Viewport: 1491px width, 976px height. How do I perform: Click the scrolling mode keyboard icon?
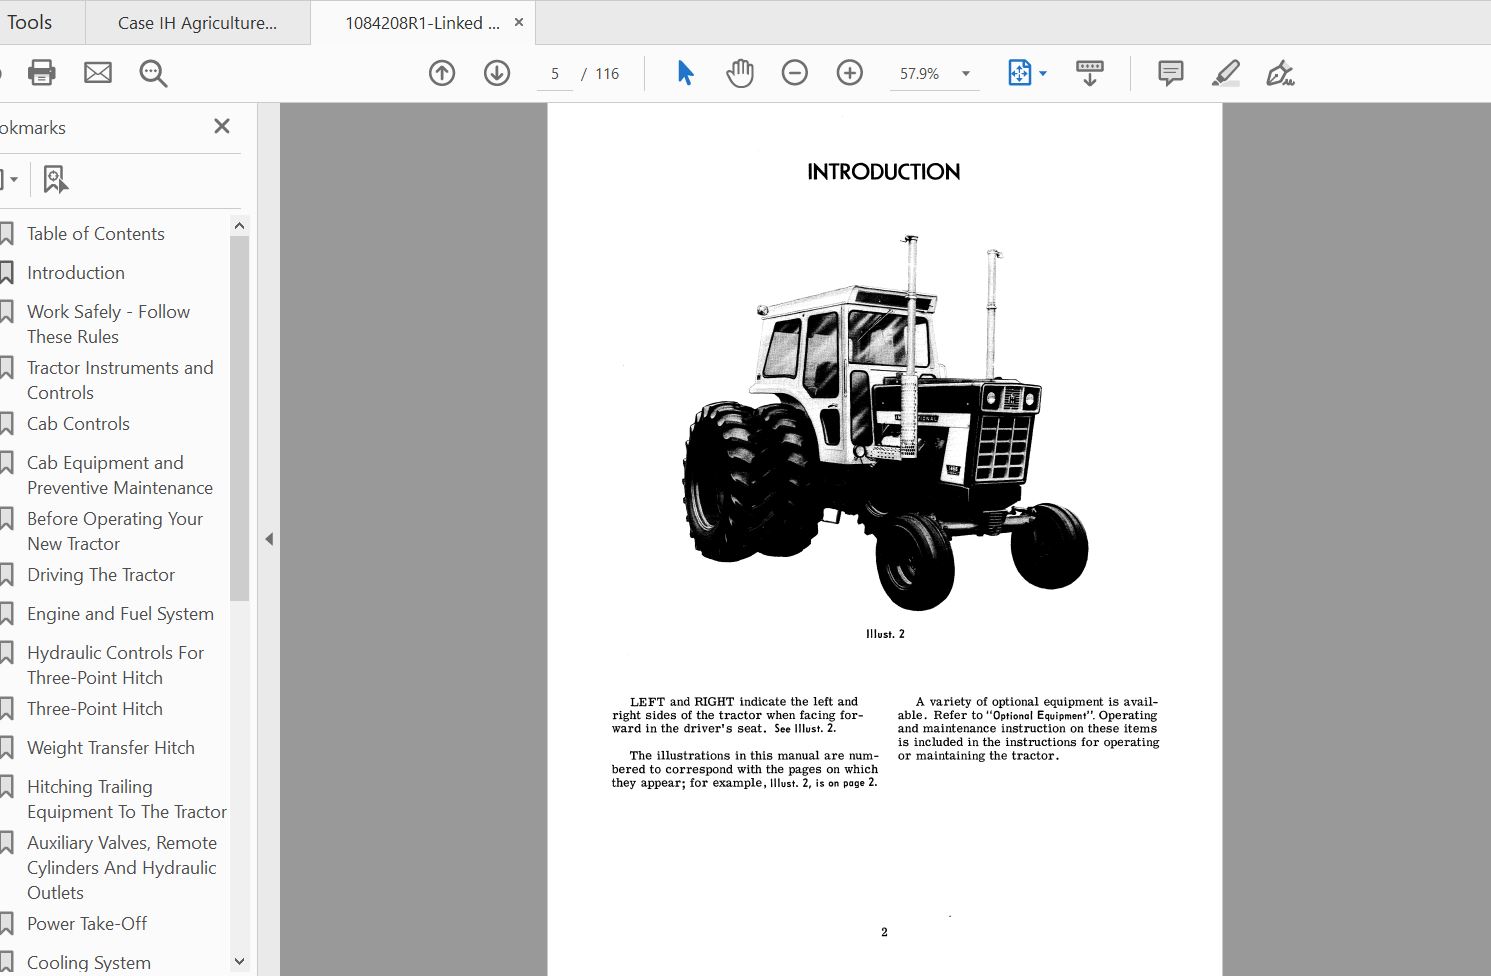click(1090, 73)
